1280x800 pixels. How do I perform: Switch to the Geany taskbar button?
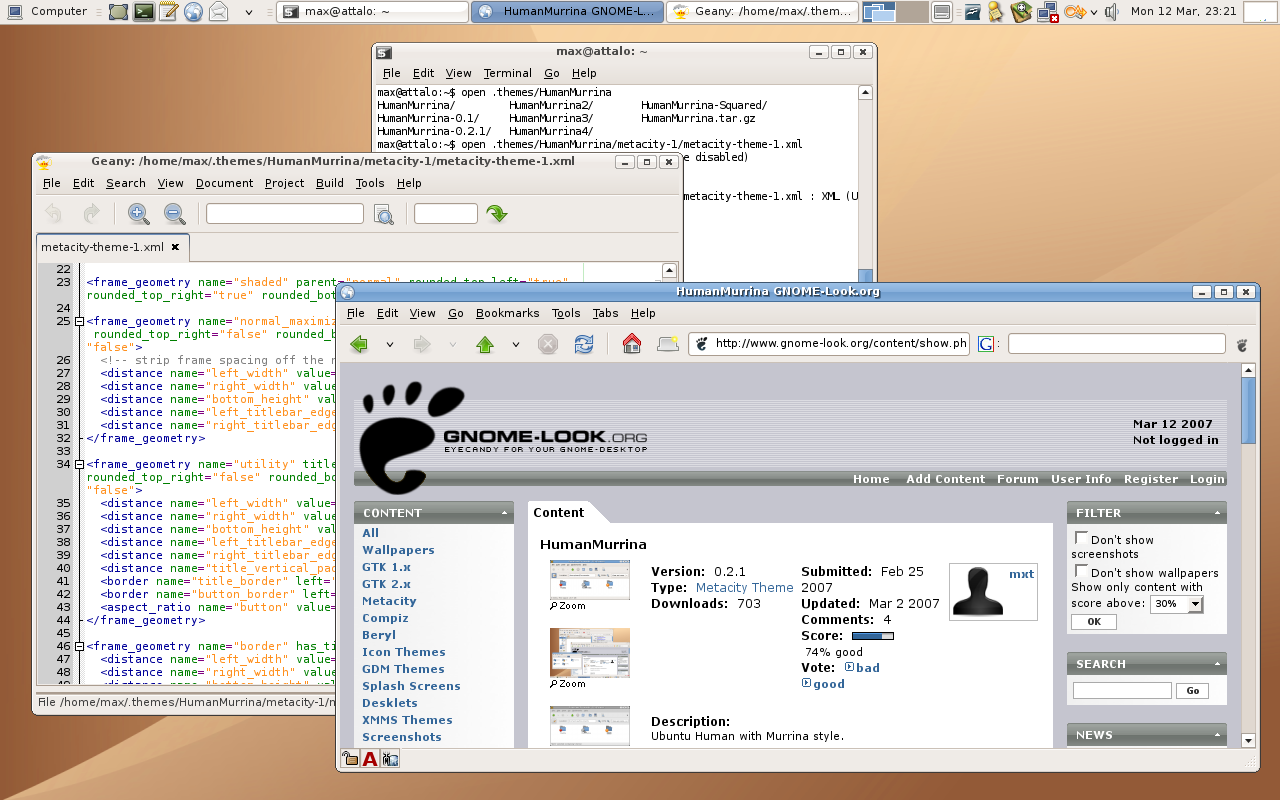coord(763,12)
